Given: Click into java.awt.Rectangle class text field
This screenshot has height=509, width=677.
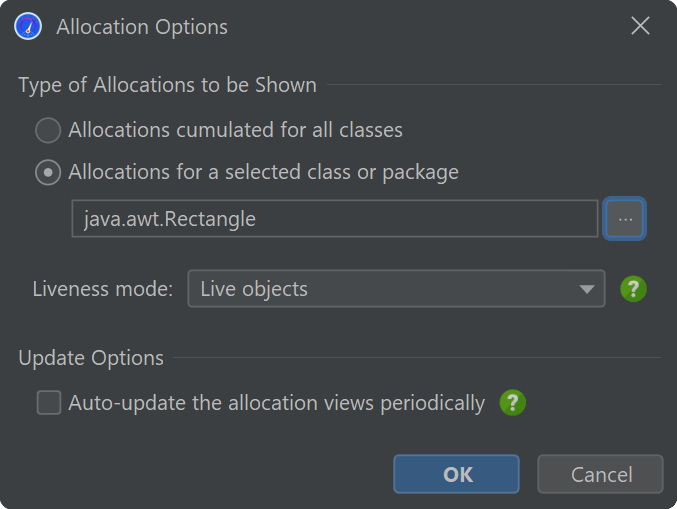Looking at the screenshot, I should [x=335, y=218].
